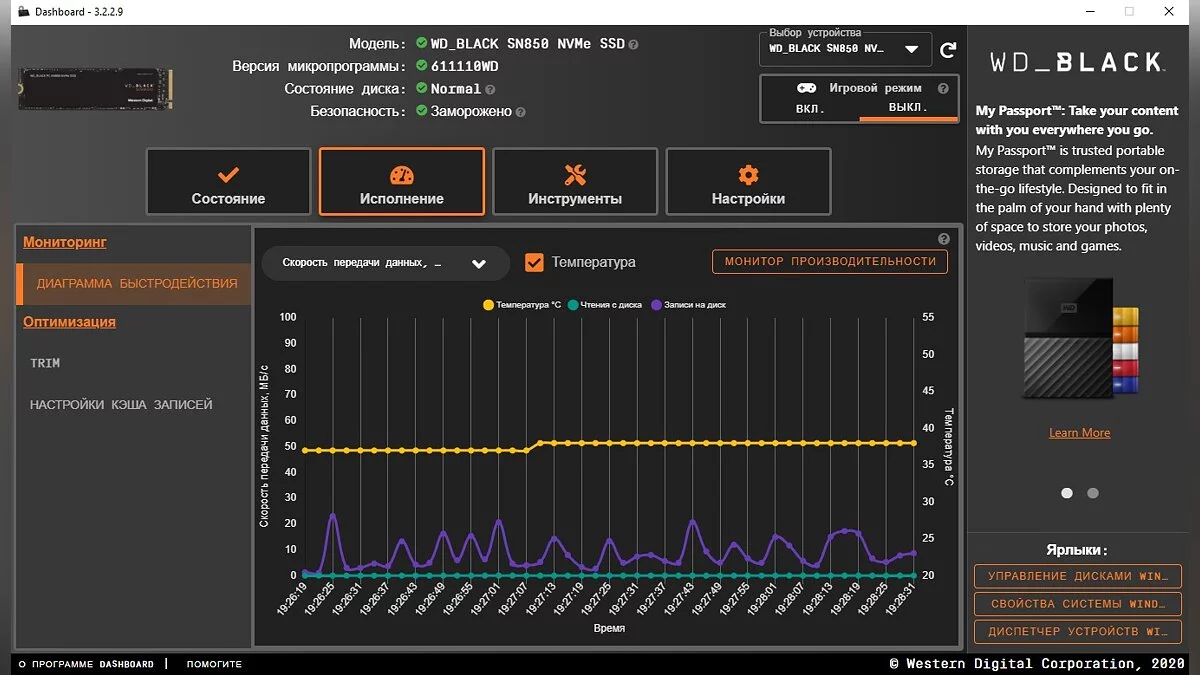Click the refresh icon next to device selector
Screen dimensions: 1200x675
[x=948, y=49]
